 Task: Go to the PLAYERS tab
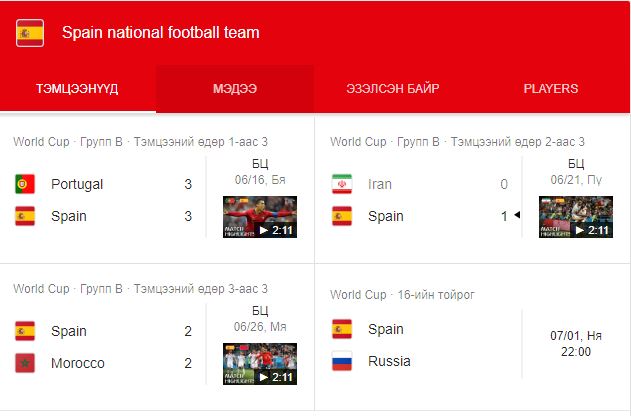[551, 89]
